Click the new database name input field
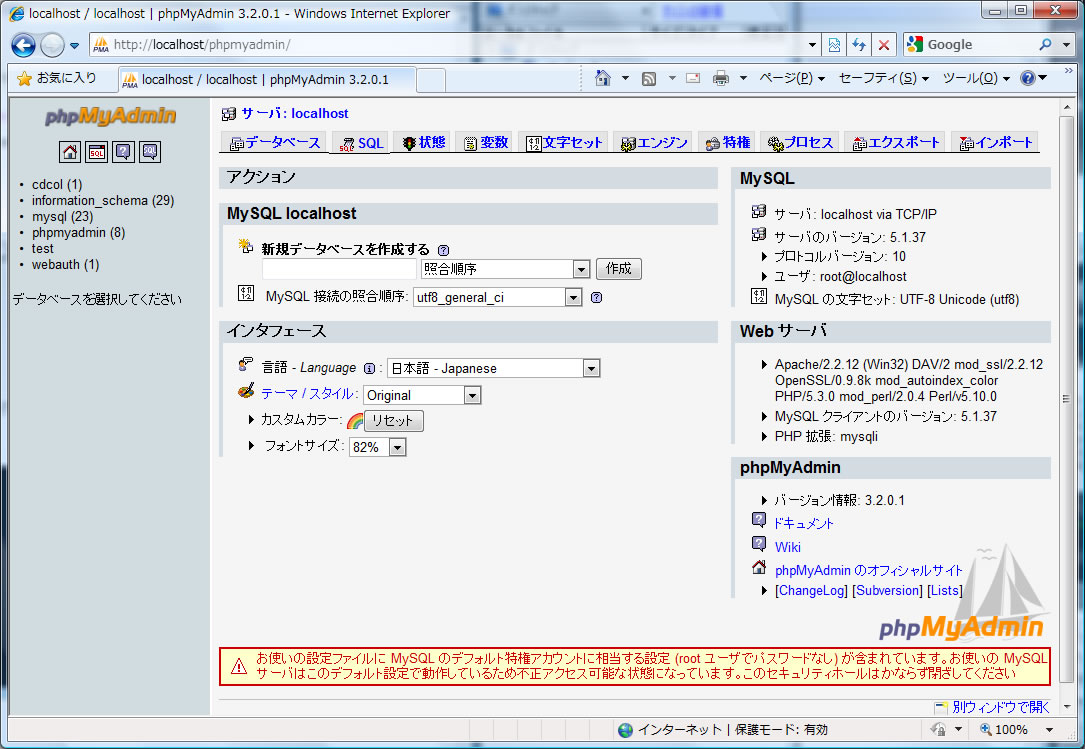The height and width of the screenshot is (749, 1085). [338, 269]
